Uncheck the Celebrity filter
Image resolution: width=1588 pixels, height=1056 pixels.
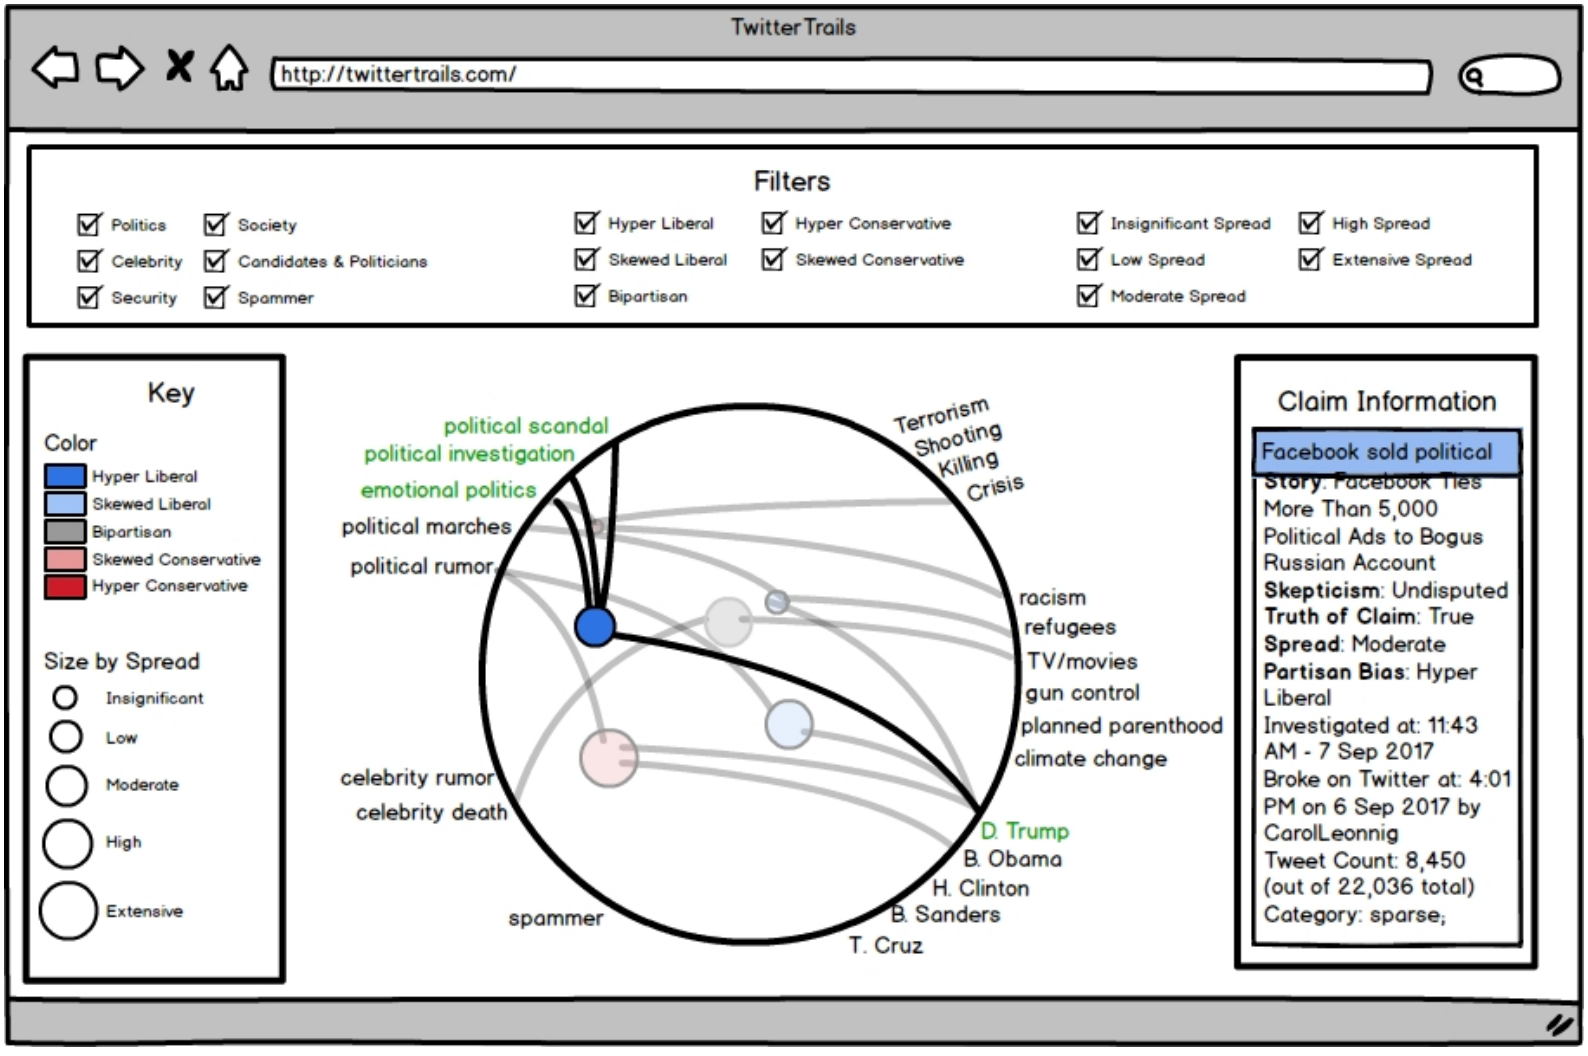pyautogui.click(x=89, y=260)
